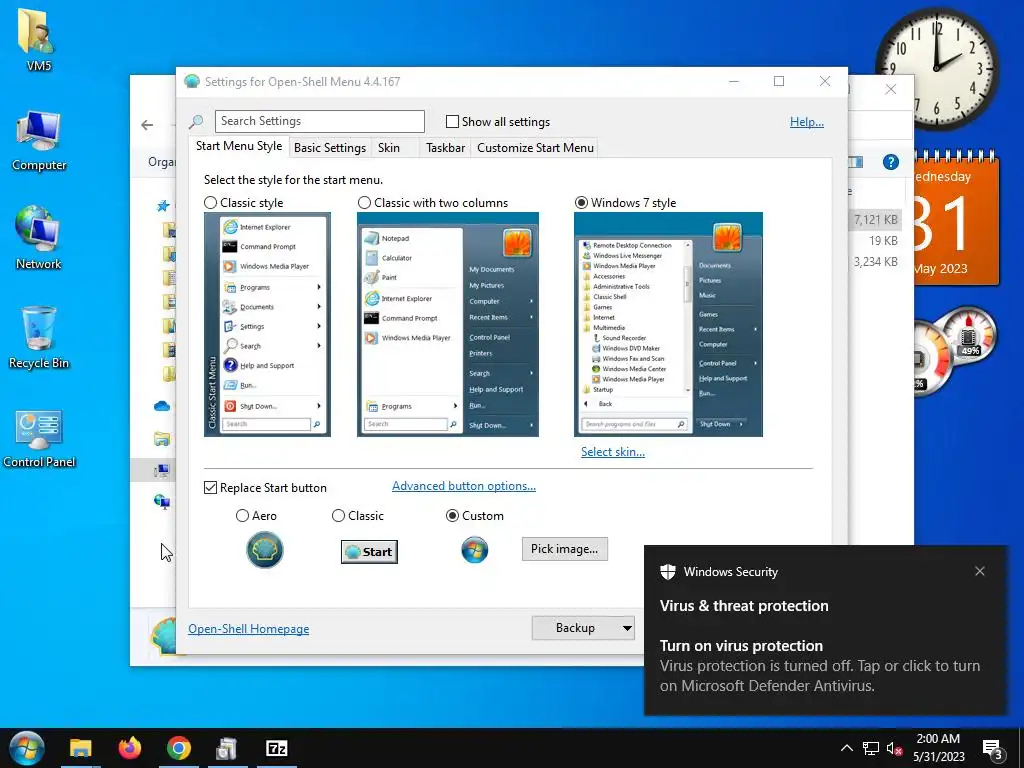Select the Classic style radio button
The height and width of the screenshot is (768, 1024).
pyautogui.click(x=210, y=203)
